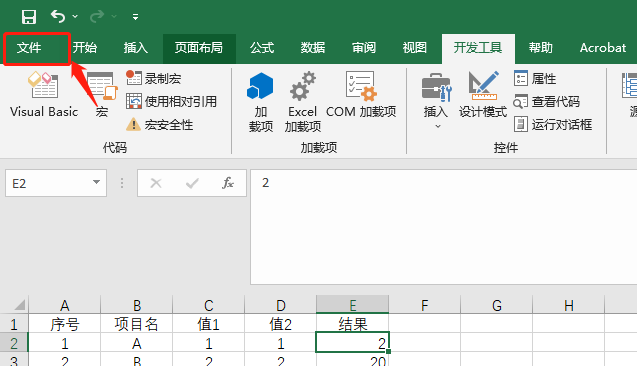Click cell containing 项目名
Image resolution: width=637 pixels, height=366 pixels.
point(136,324)
